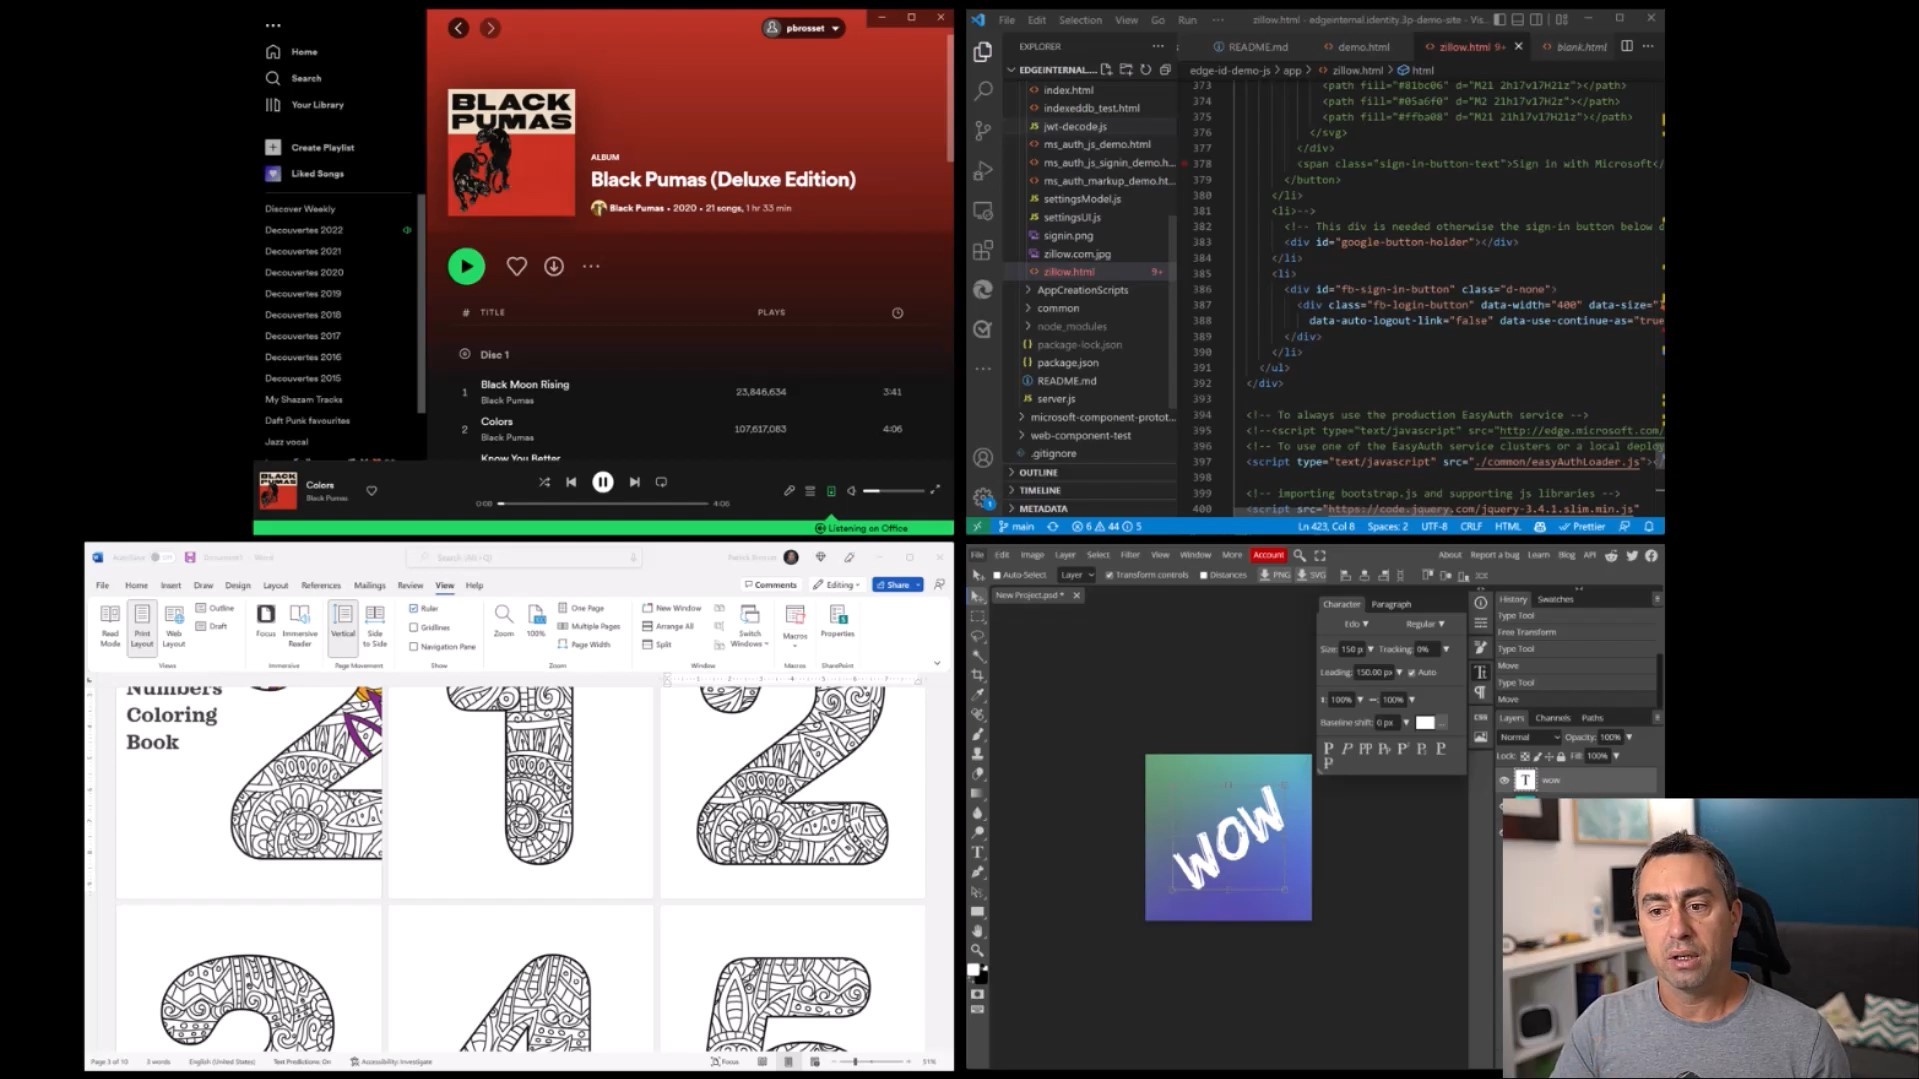Select the Type tool in Photopea toolbar
The image size is (1919, 1079).
click(x=978, y=852)
